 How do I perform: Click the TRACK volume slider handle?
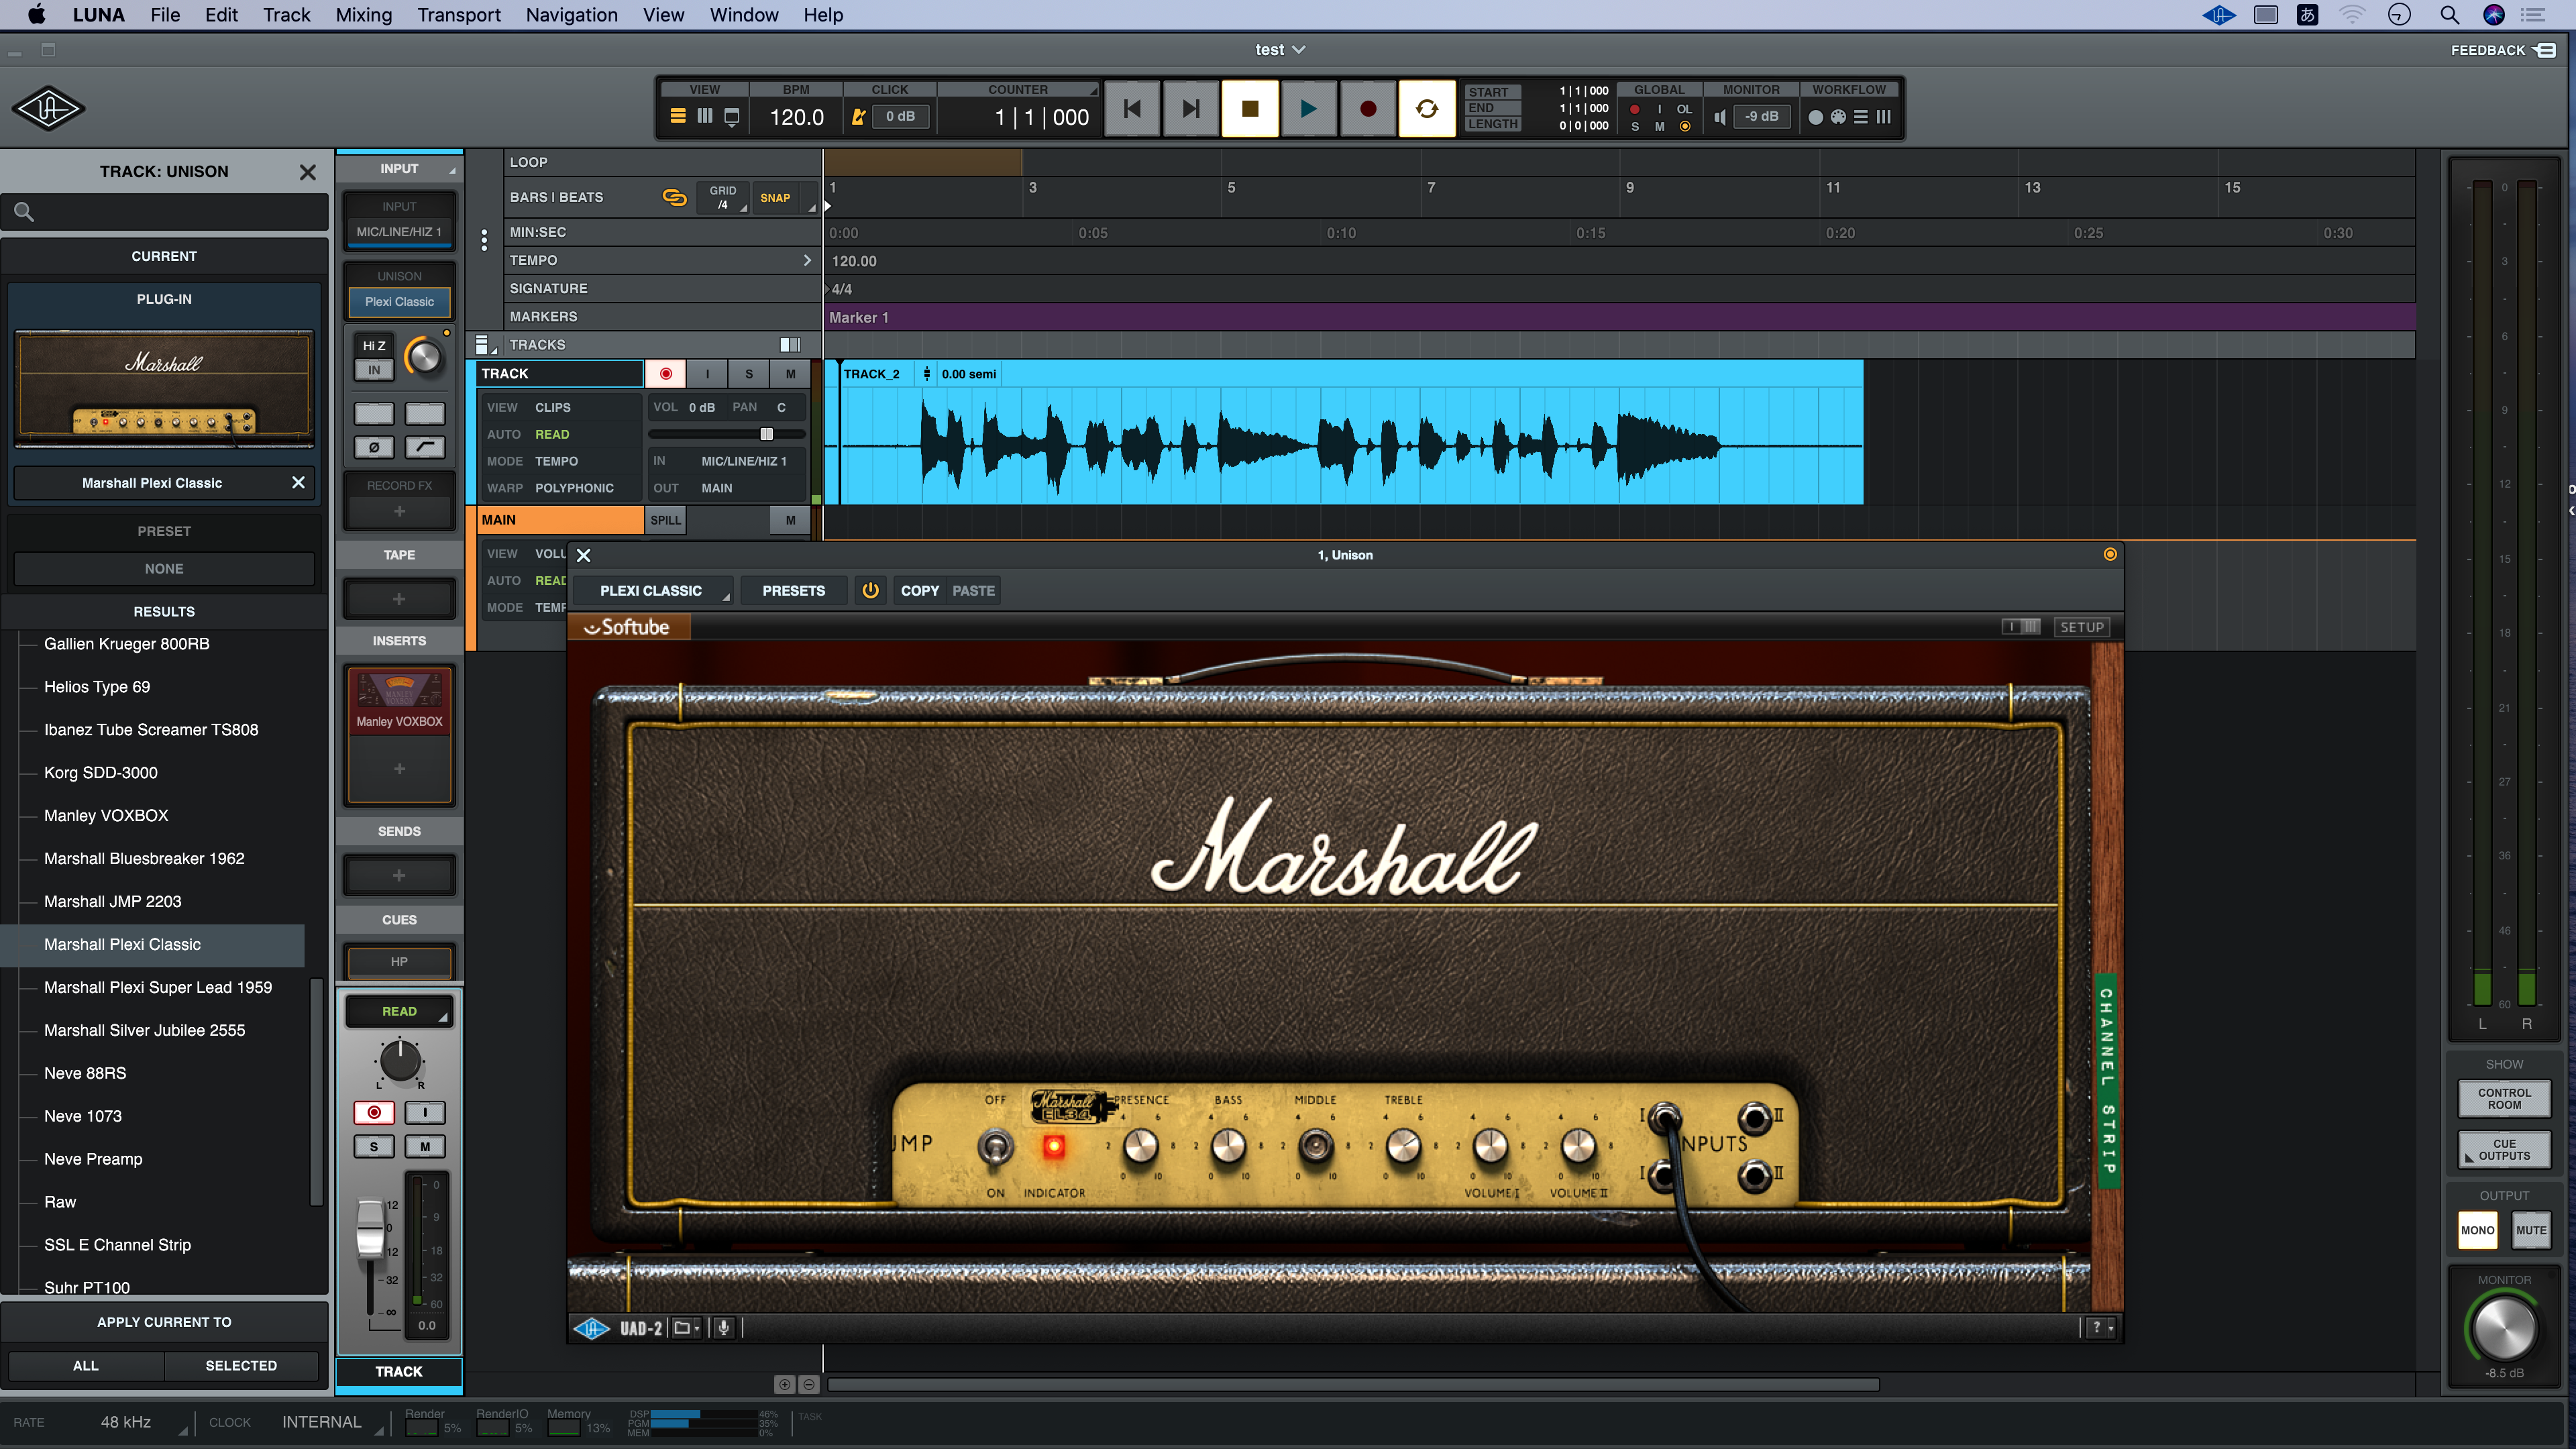pyautogui.click(x=767, y=434)
